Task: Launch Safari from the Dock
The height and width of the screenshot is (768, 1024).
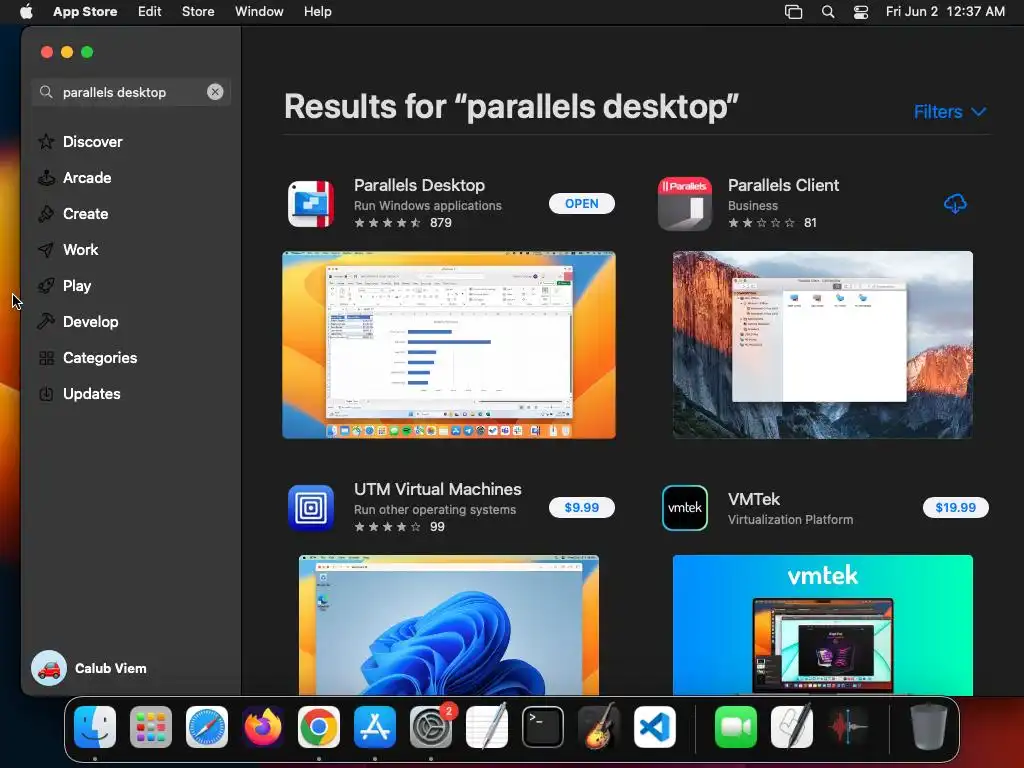Action: (x=207, y=727)
